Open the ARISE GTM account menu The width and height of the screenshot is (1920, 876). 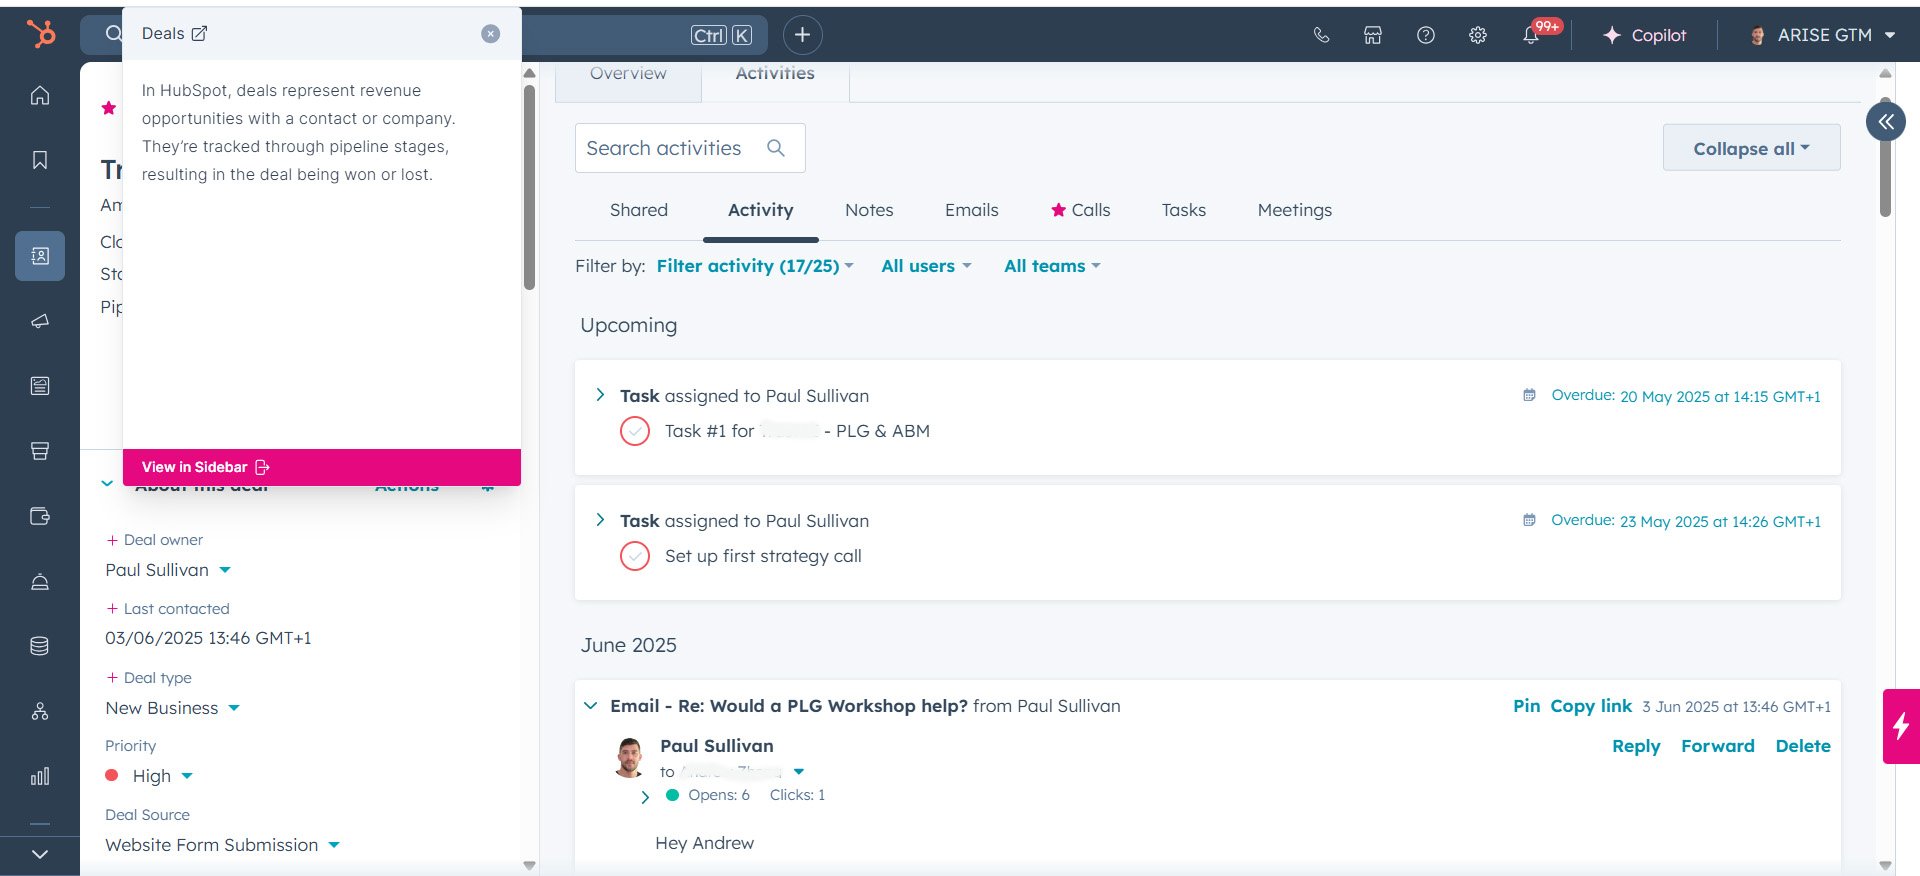coord(1822,35)
